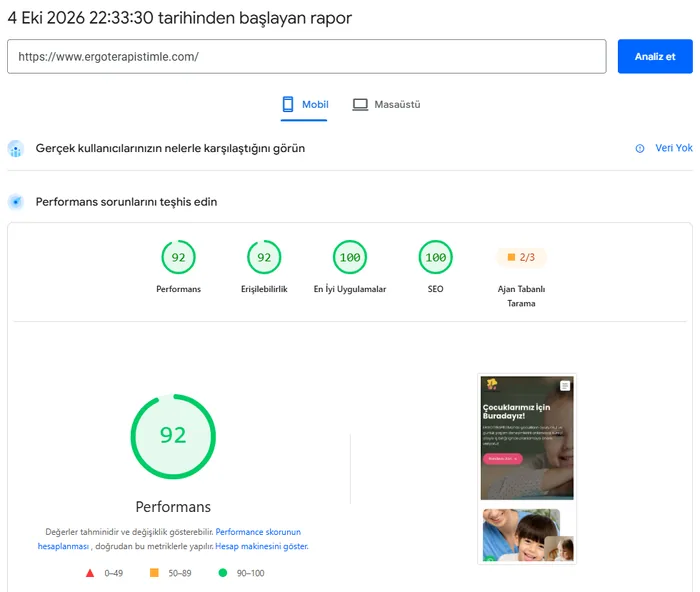This screenshot has width=700, height=592.
Task: Click the red triangle 0–49 legend icon
Action: (x=90, y=573)
